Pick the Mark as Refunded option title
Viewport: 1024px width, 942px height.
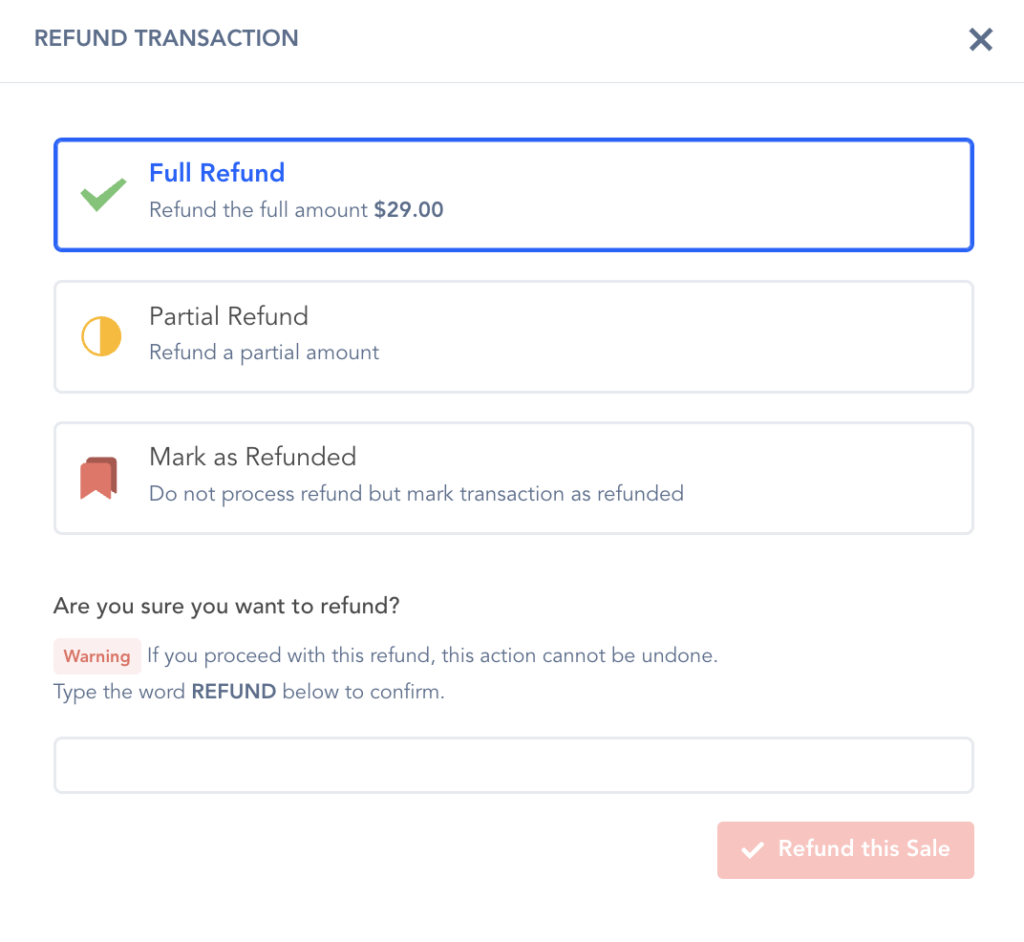point(252,457)
